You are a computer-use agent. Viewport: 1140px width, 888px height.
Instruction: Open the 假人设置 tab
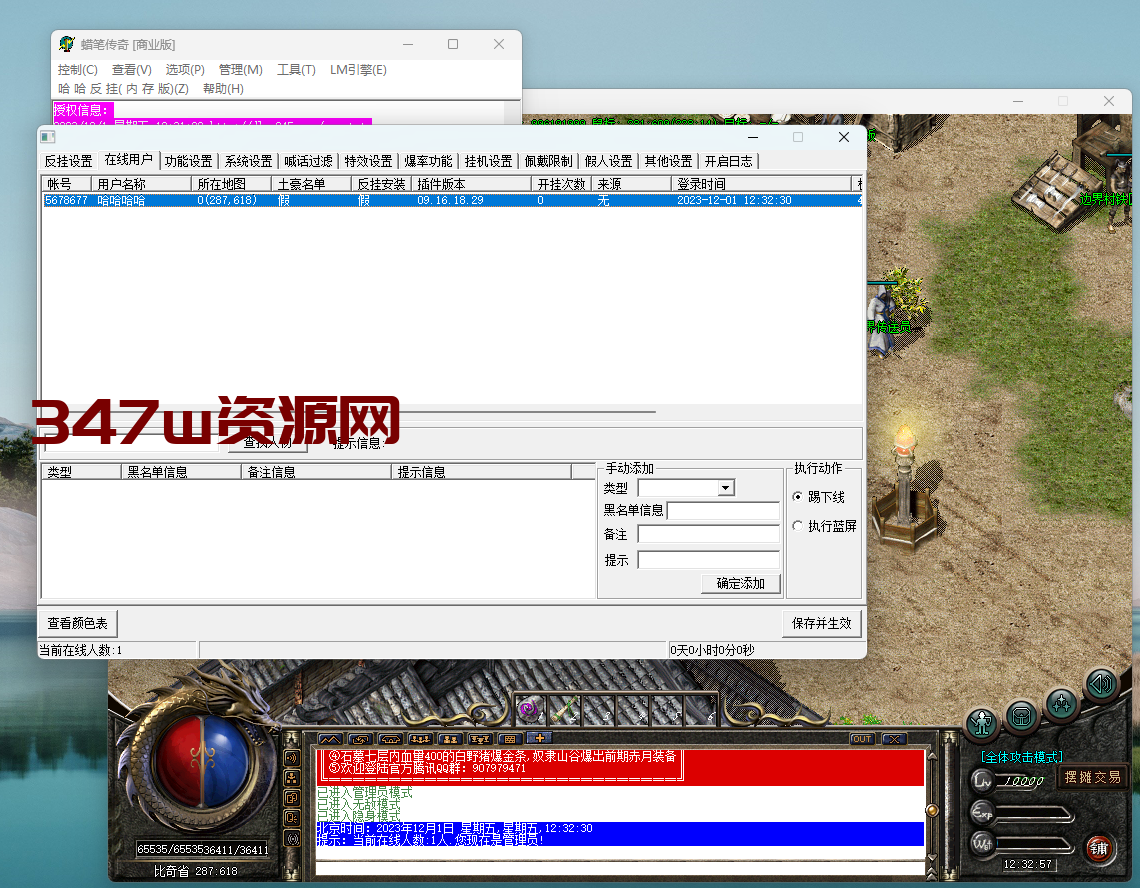coord(609,161)
